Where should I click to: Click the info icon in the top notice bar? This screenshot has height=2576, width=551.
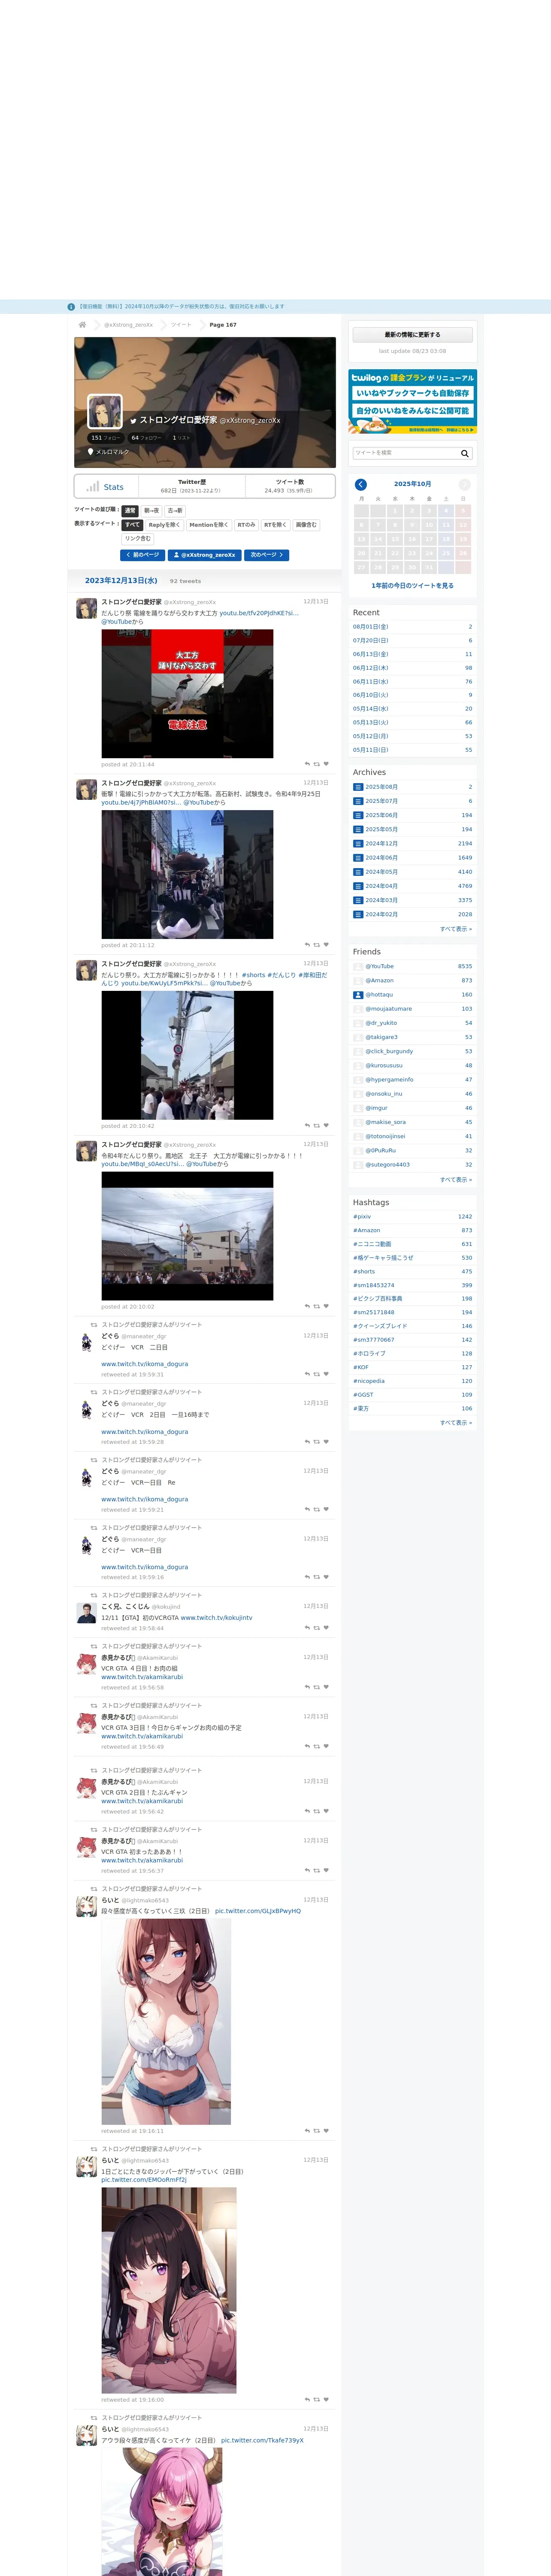click(x=71, y=307)
